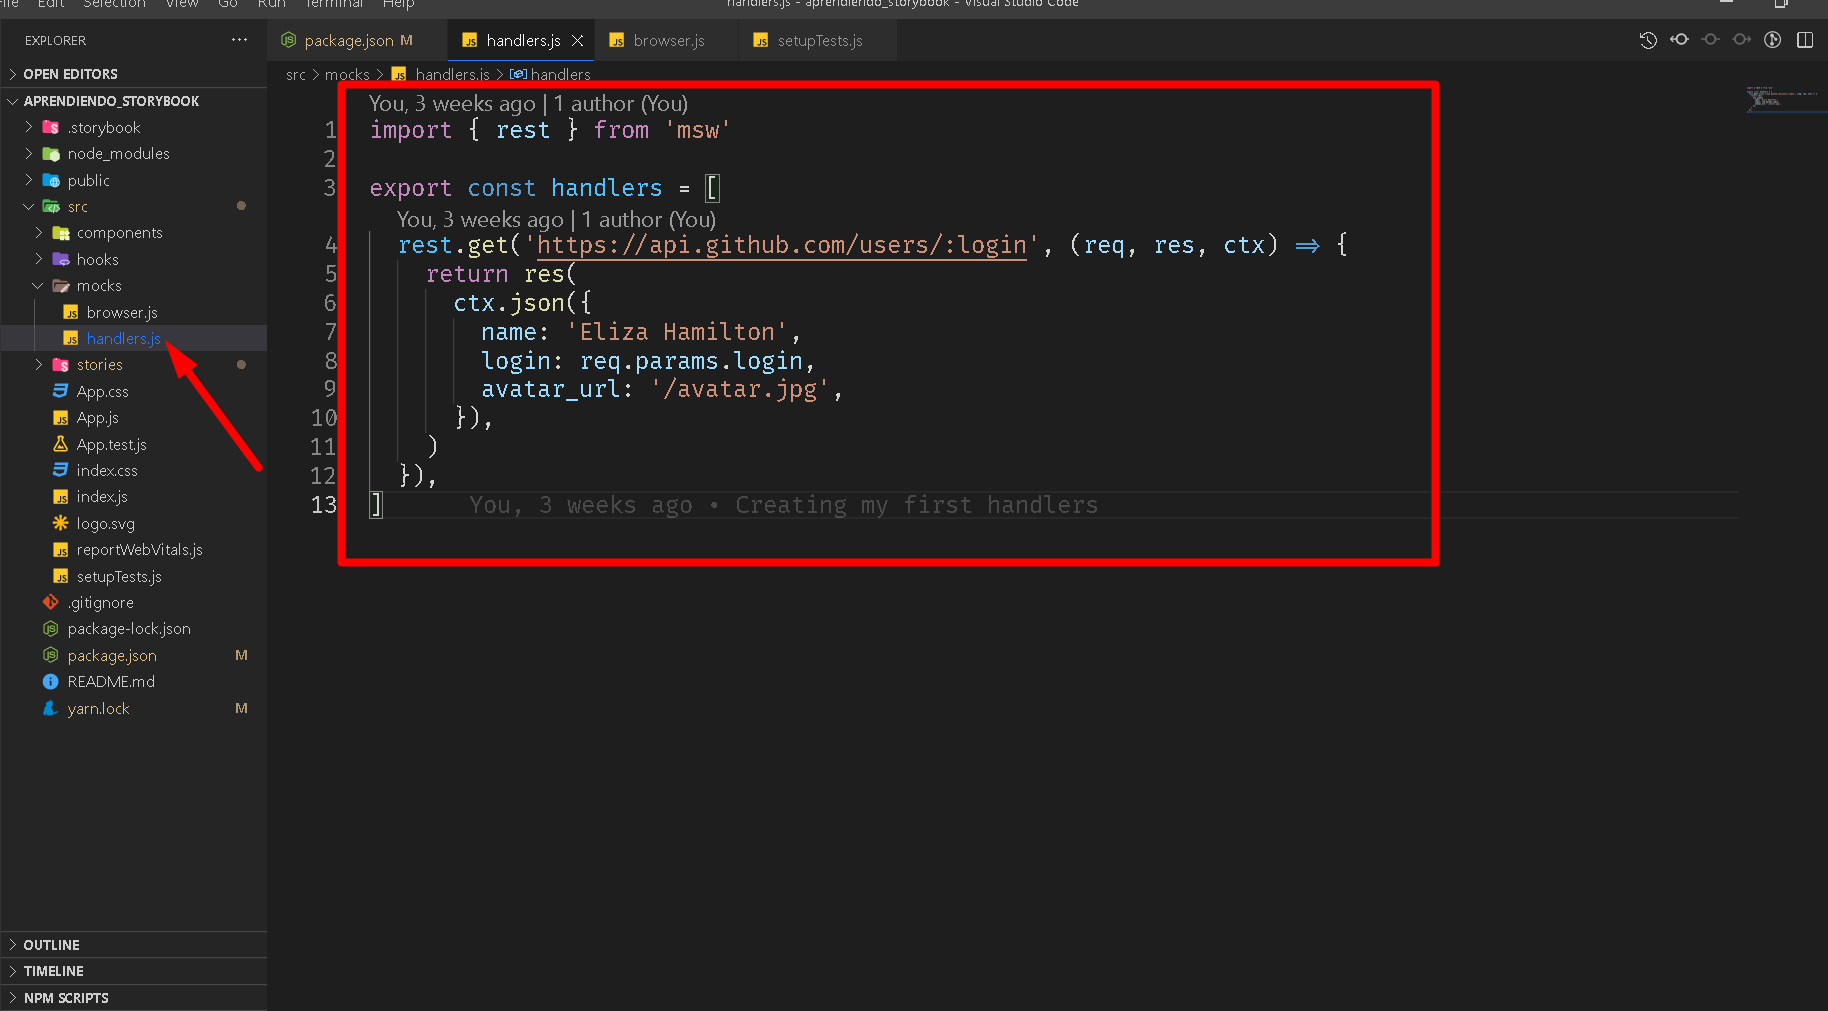Click the split editor right icon
The image size is (1828, 1011).
(x=1805, y=40)
